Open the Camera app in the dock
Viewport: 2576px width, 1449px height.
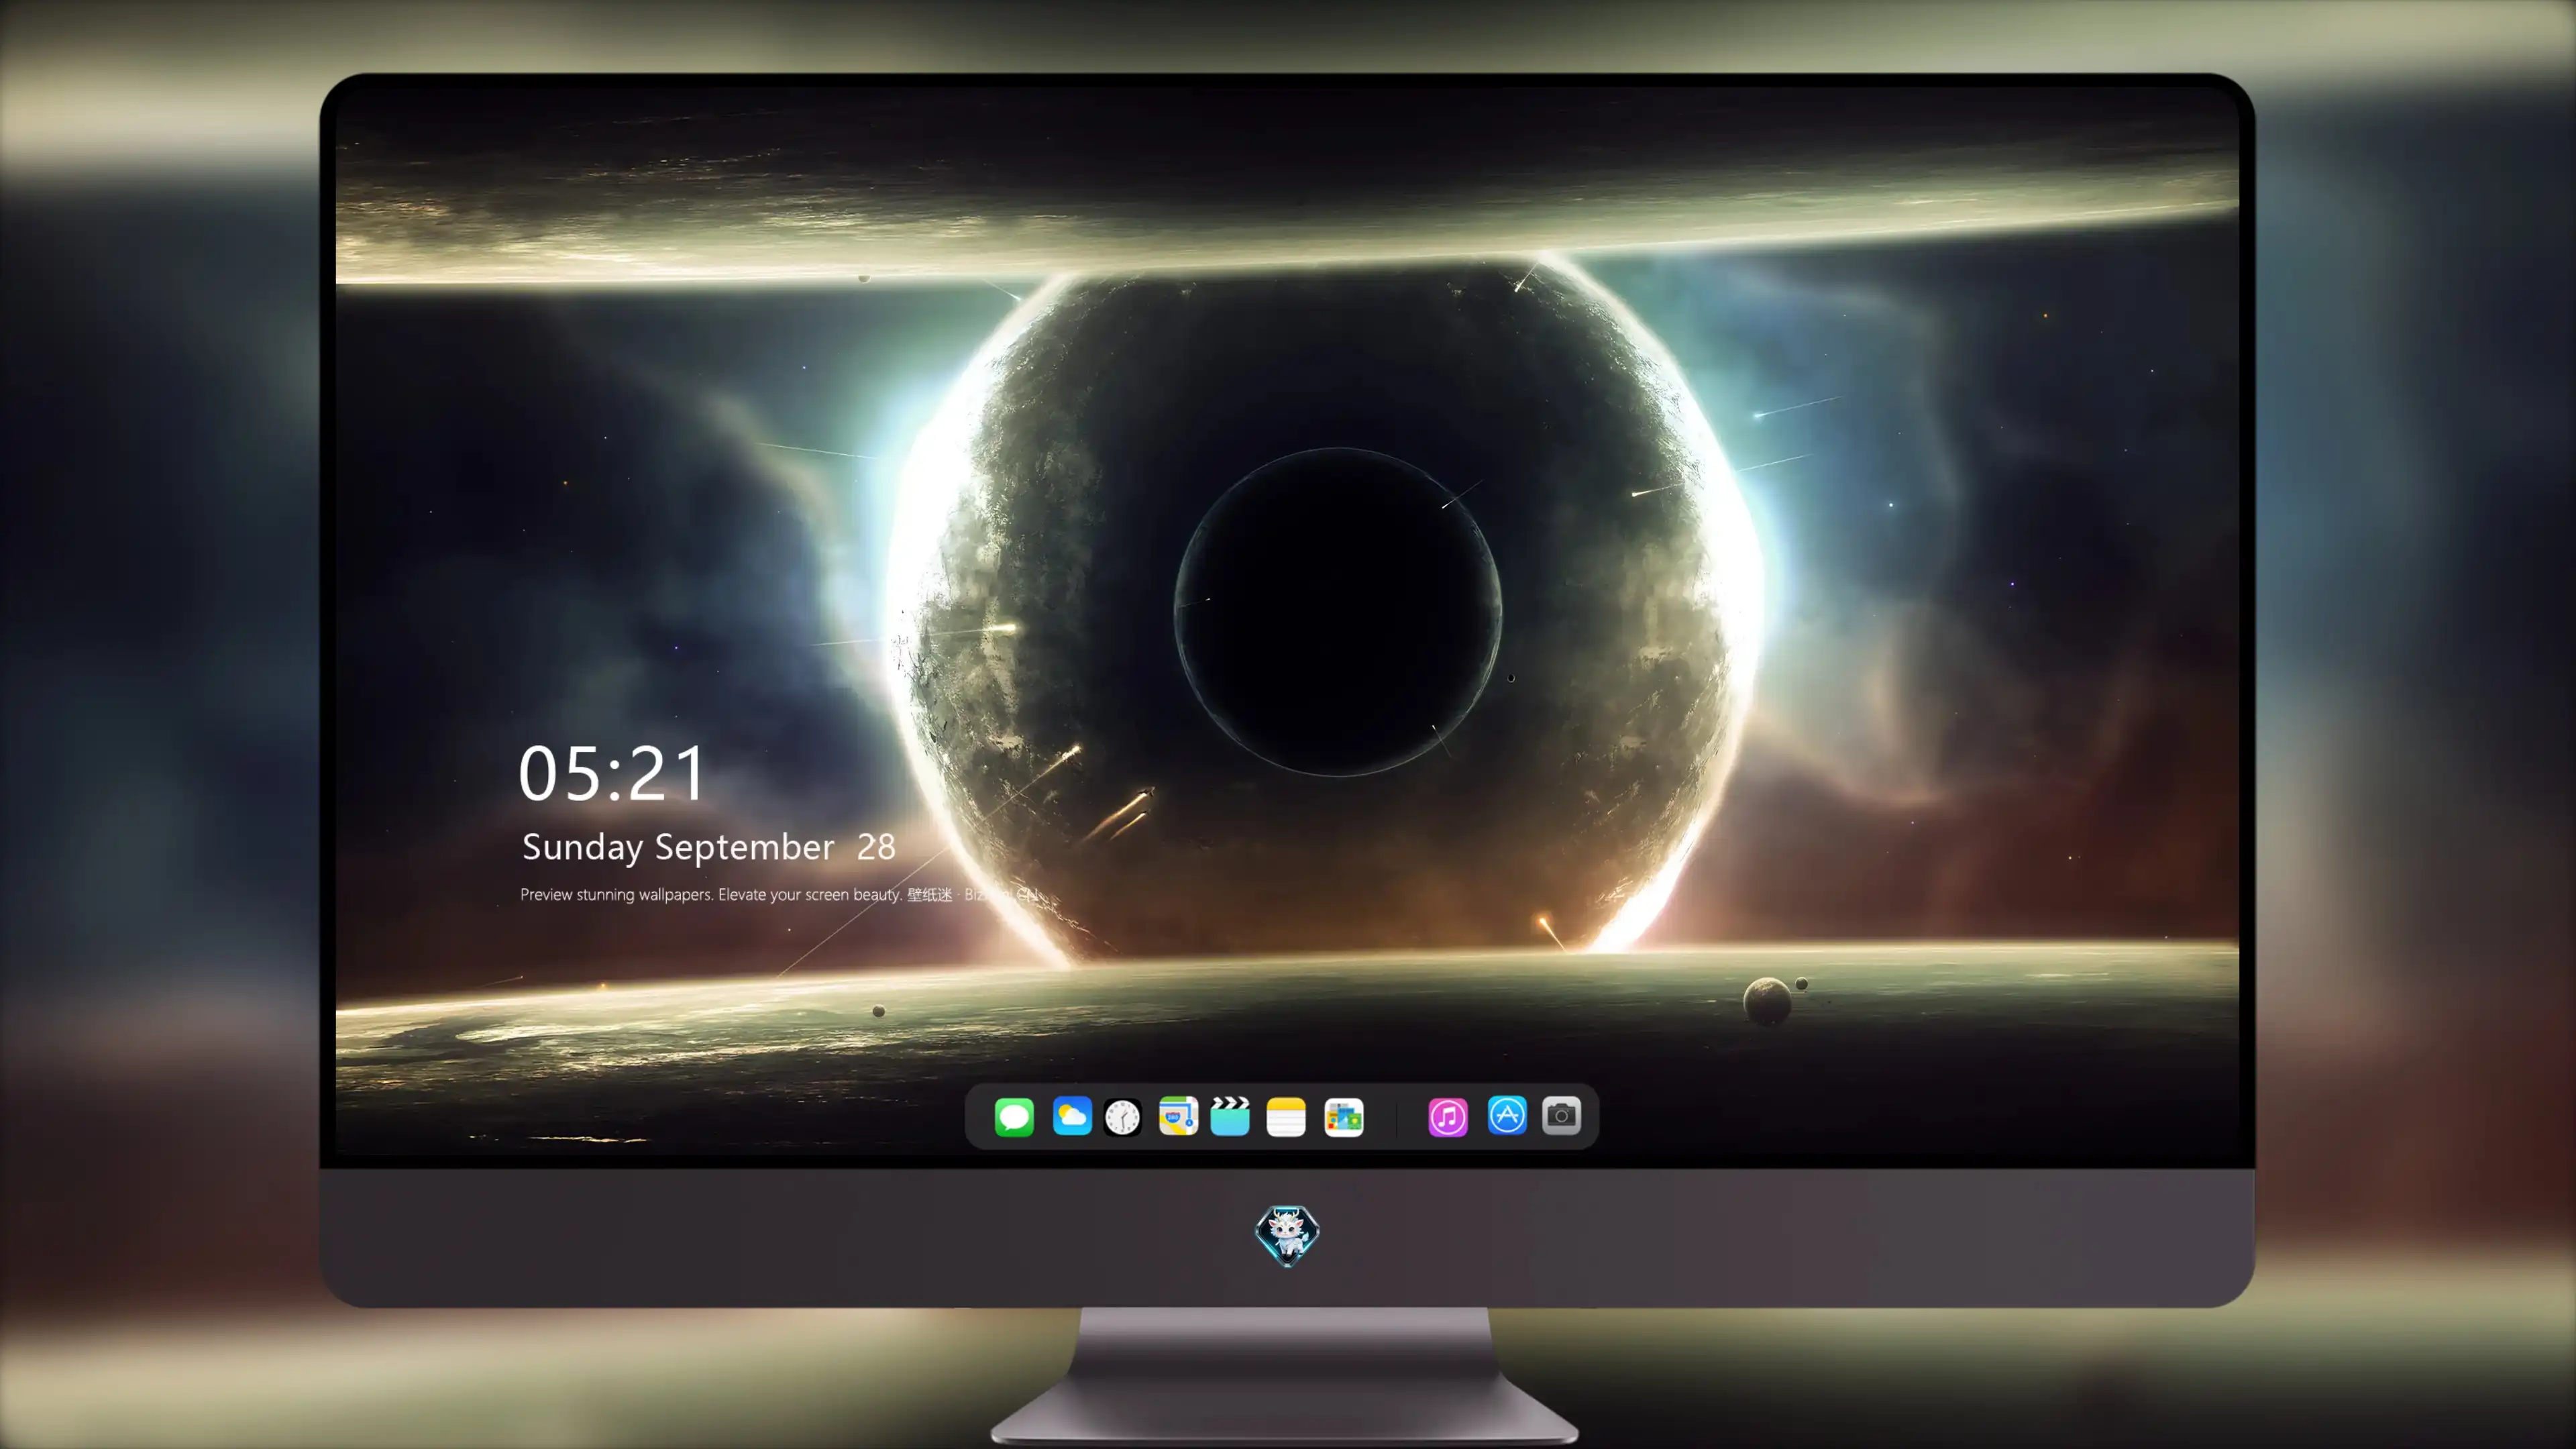click(x=1561, y=1115)
